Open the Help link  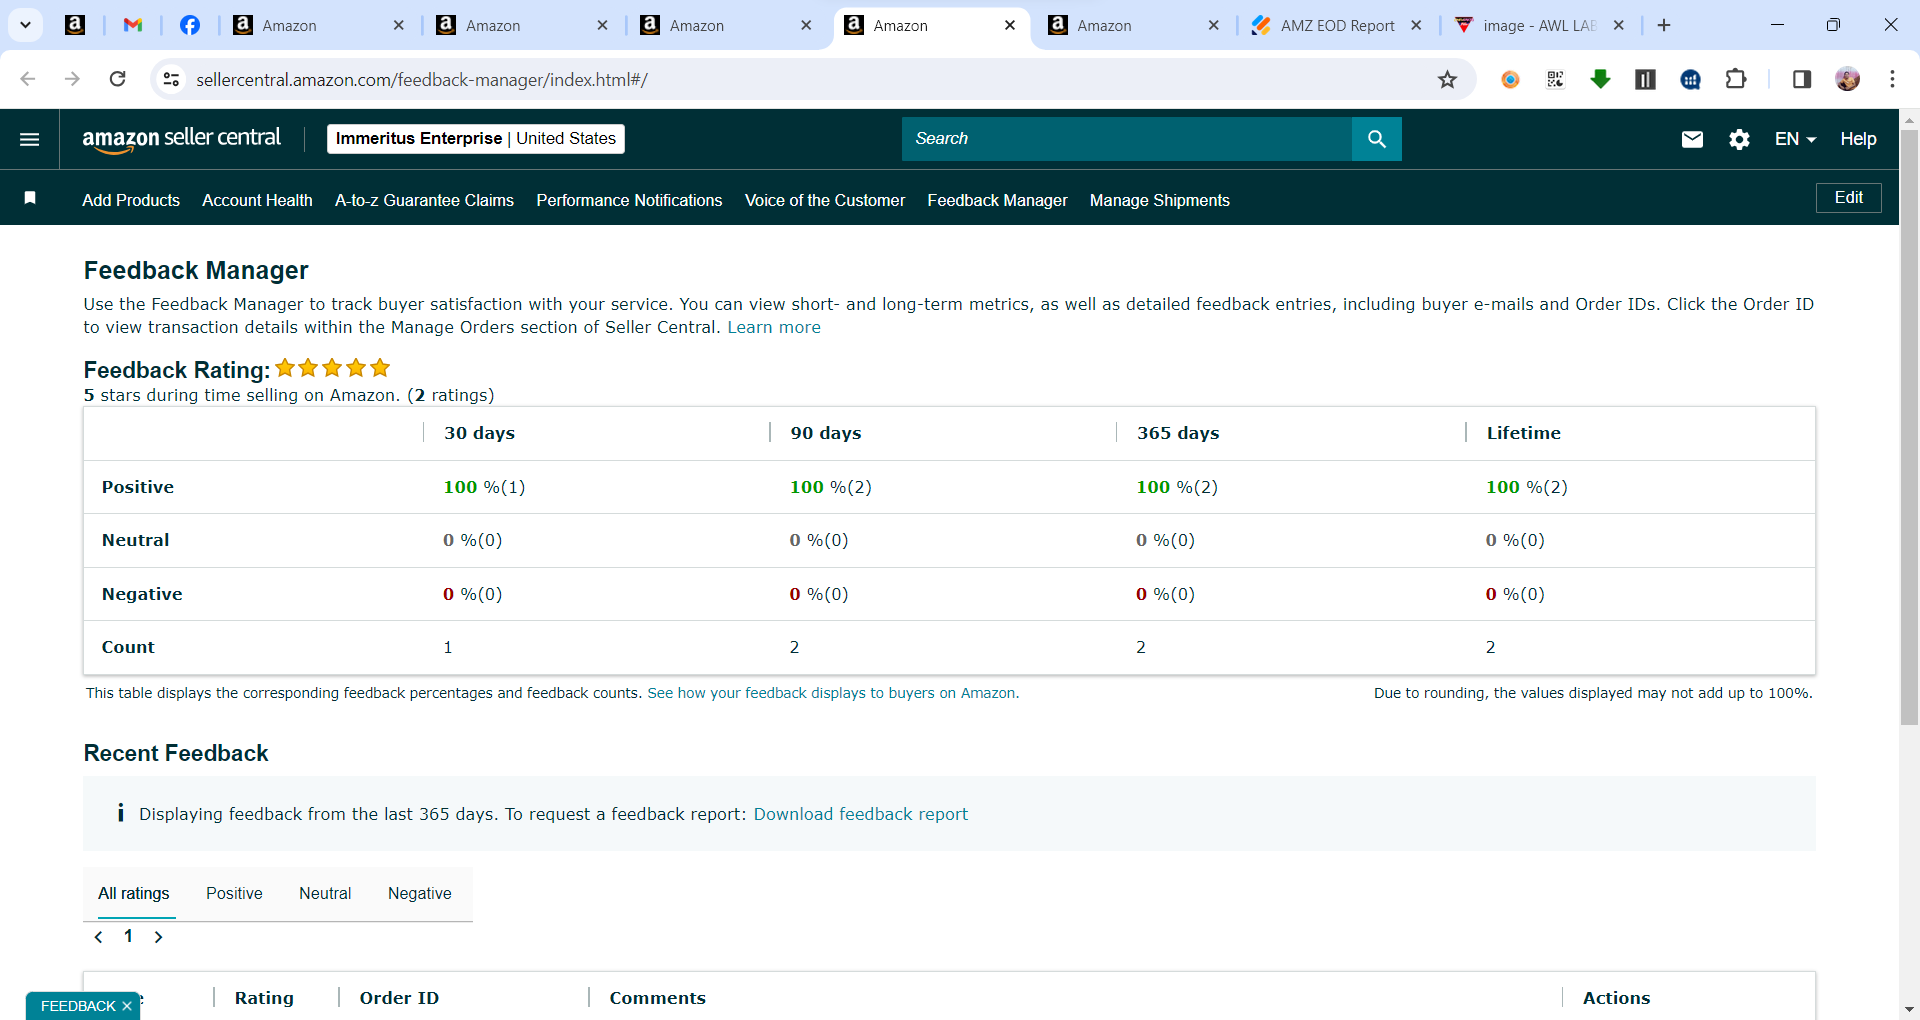tap(1858, 139)
